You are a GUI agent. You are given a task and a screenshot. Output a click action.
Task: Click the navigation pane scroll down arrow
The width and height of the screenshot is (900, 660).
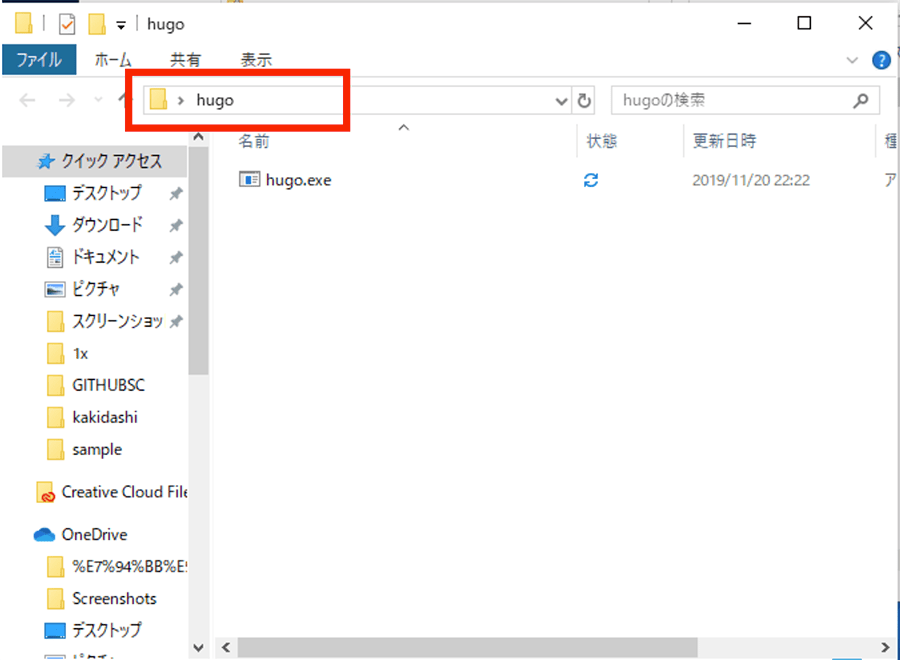(199, 648)
